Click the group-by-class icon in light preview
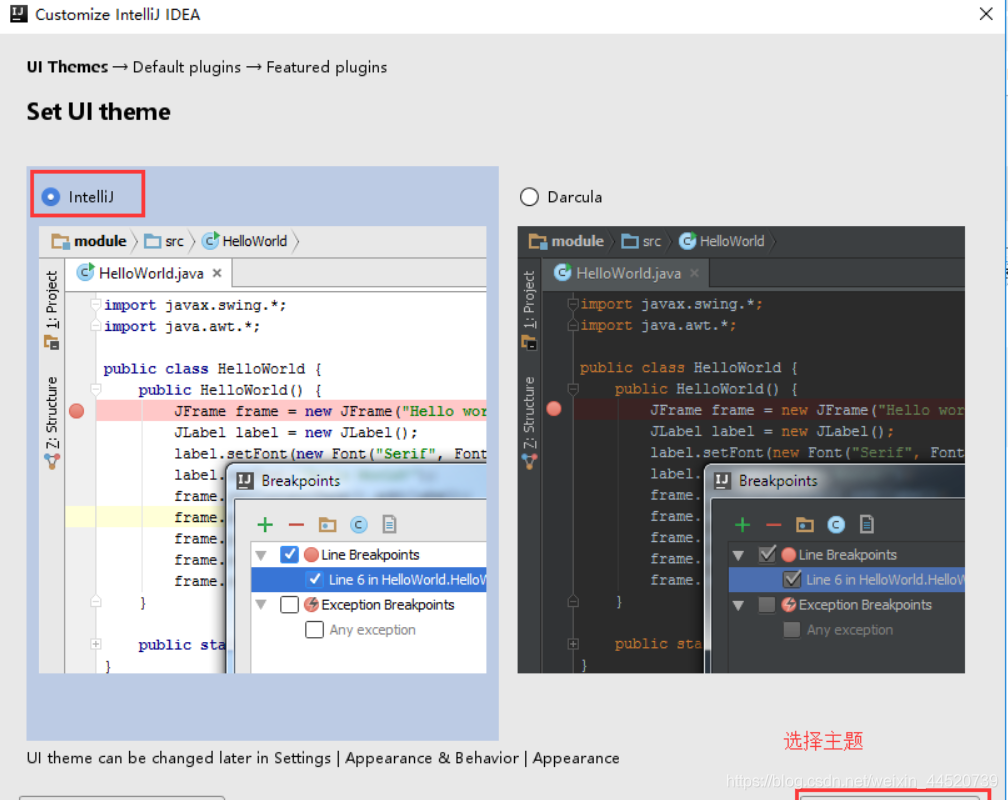This screenshot has width=1008, height=800. [x=359, y=525]
